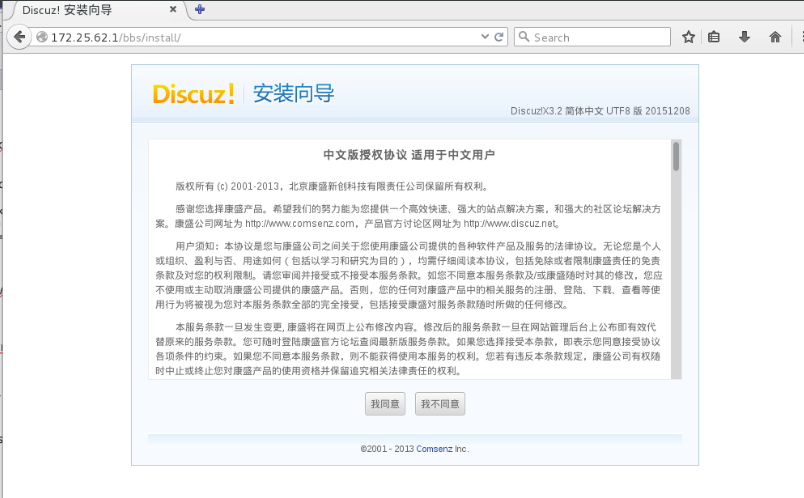Click the http://www.discuz.net text in agreement

[510, 224]
